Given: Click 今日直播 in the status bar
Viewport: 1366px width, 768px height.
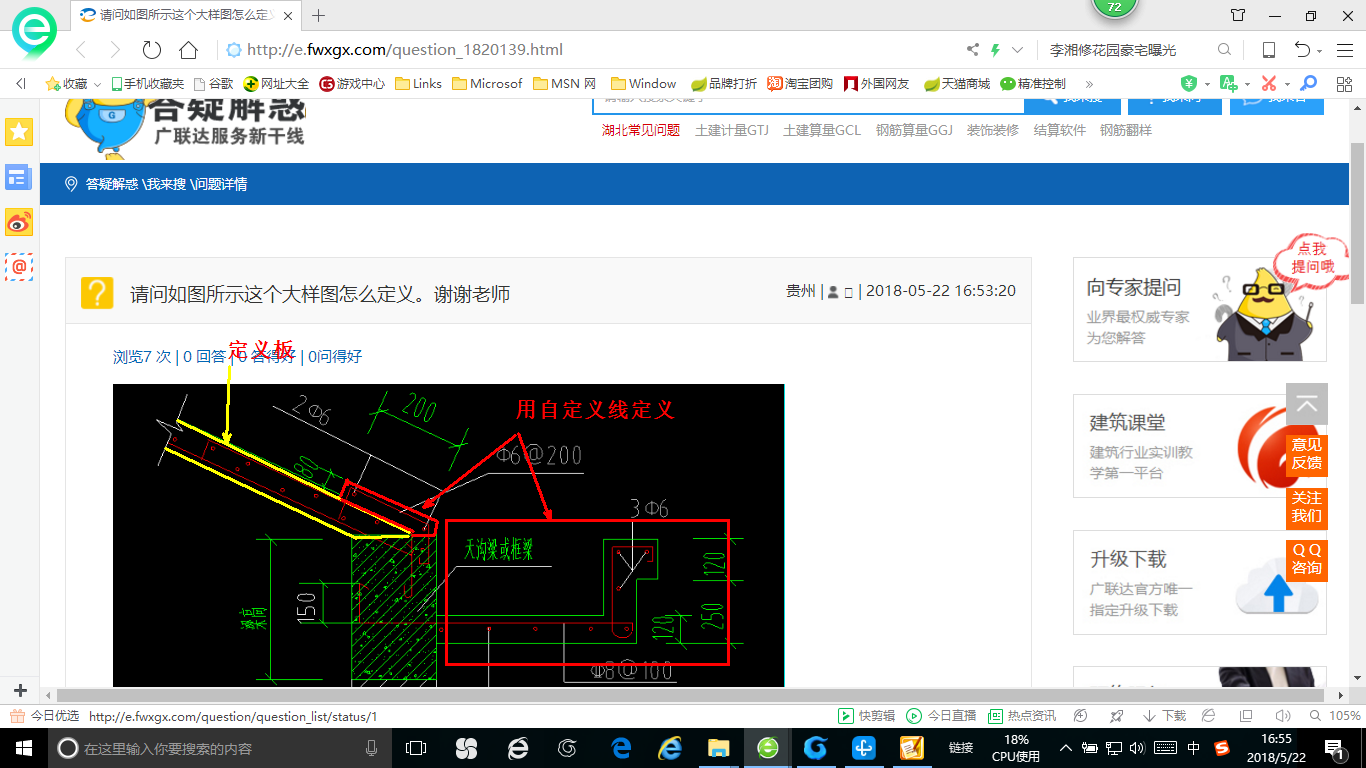Looking at the screenshot, I should click(x=941, y=716).
